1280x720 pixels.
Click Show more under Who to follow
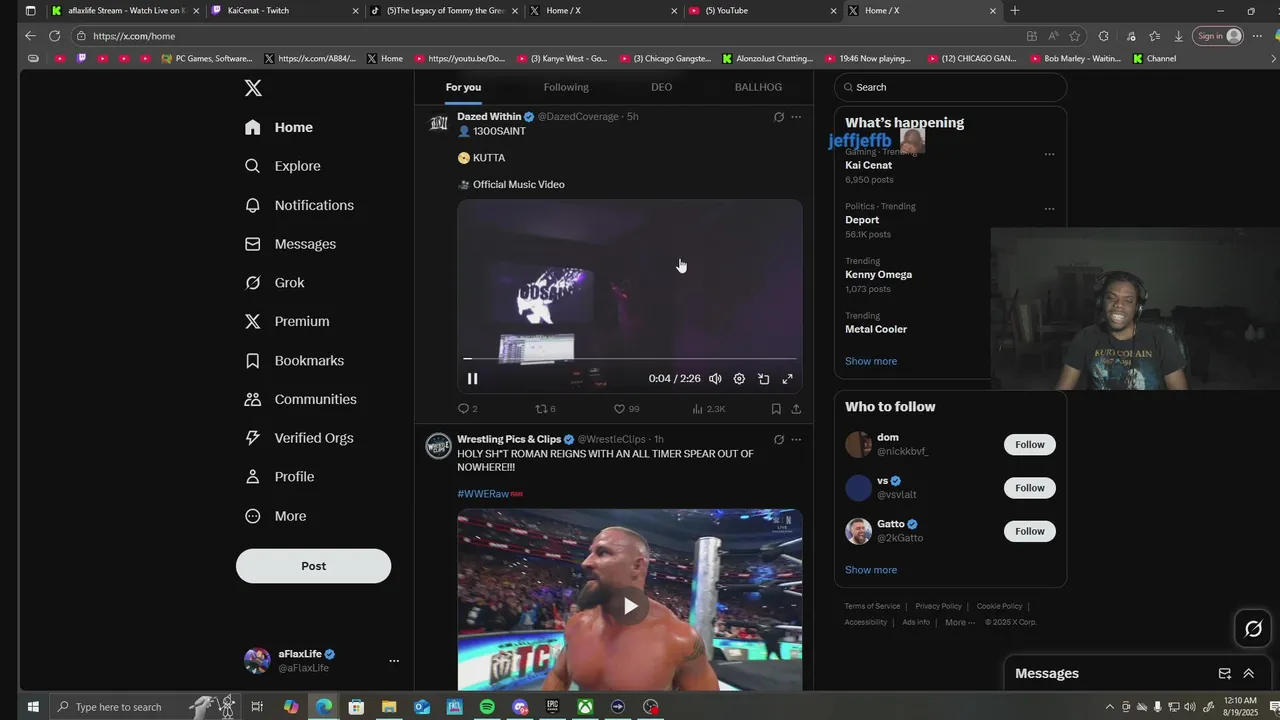pyautogui.click(x=871, y=570)
